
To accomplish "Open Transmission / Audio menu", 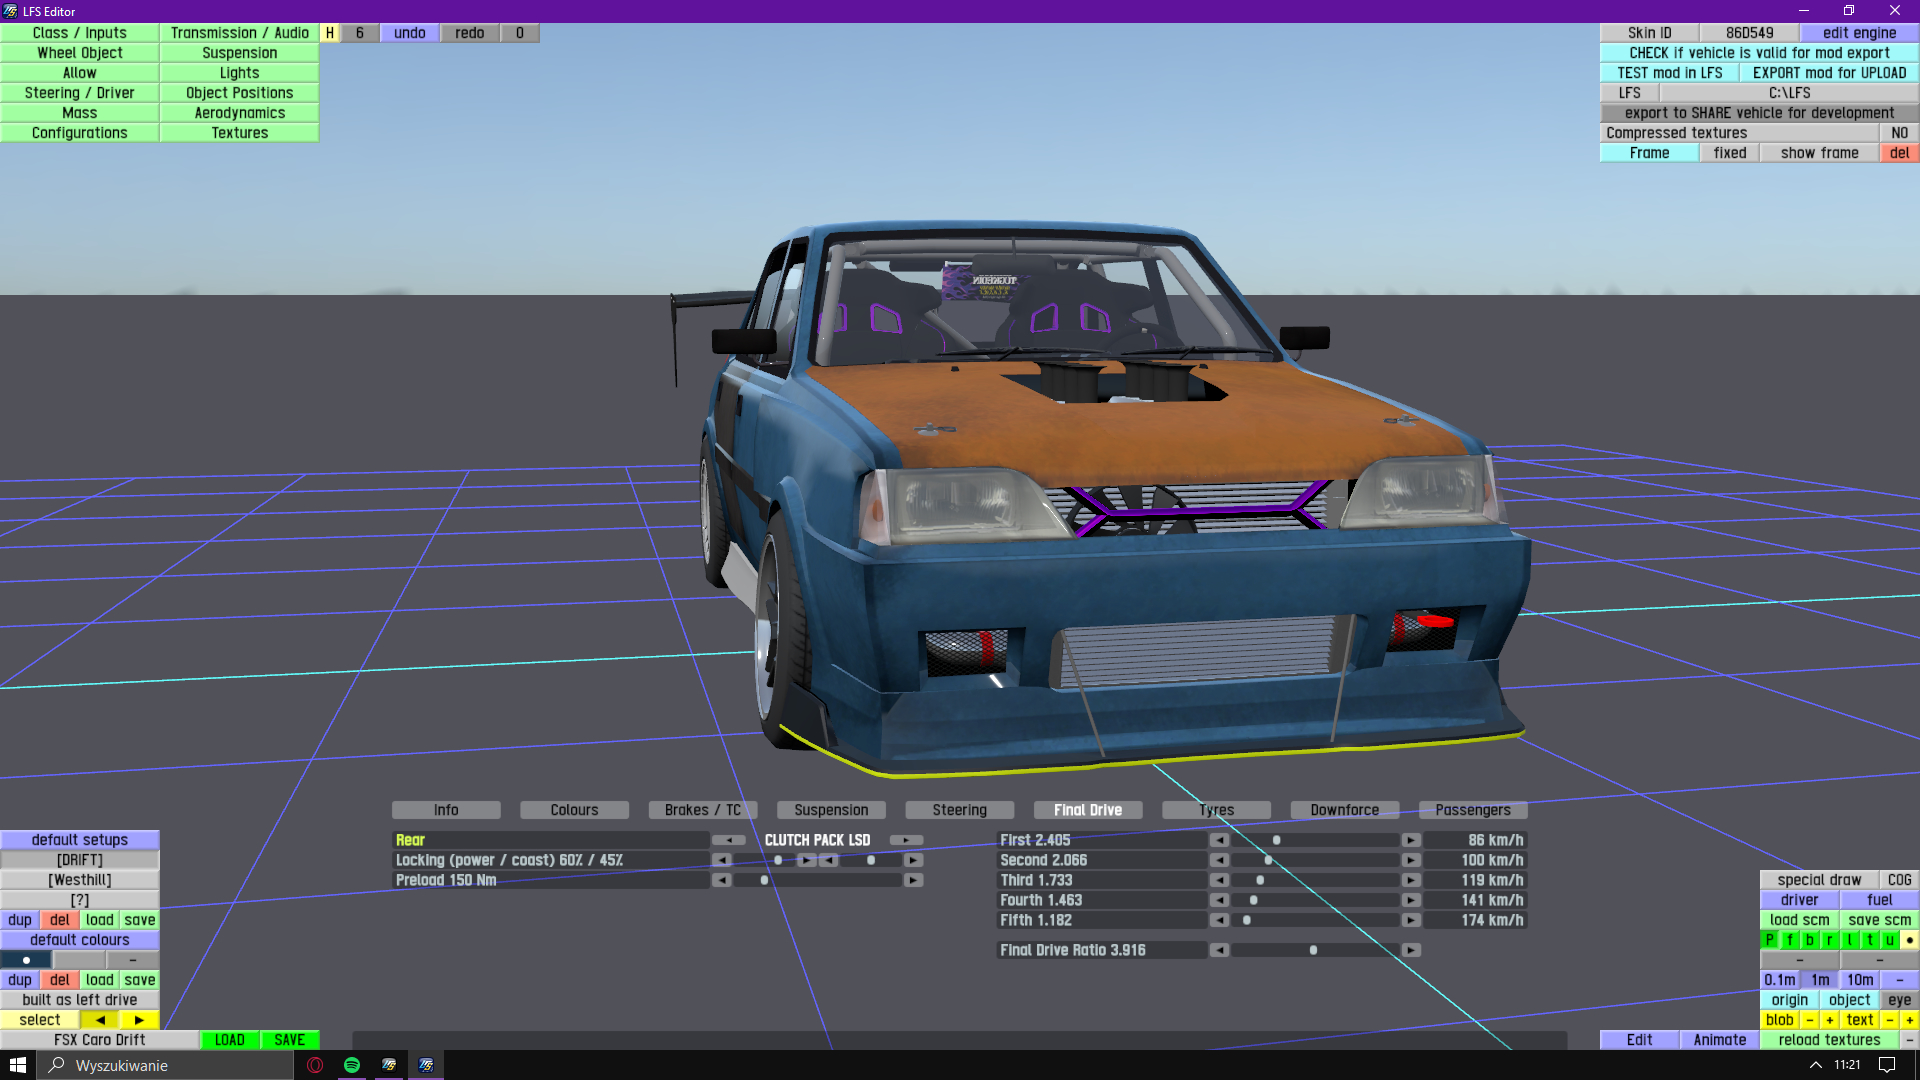I will [x=239, y=33].
